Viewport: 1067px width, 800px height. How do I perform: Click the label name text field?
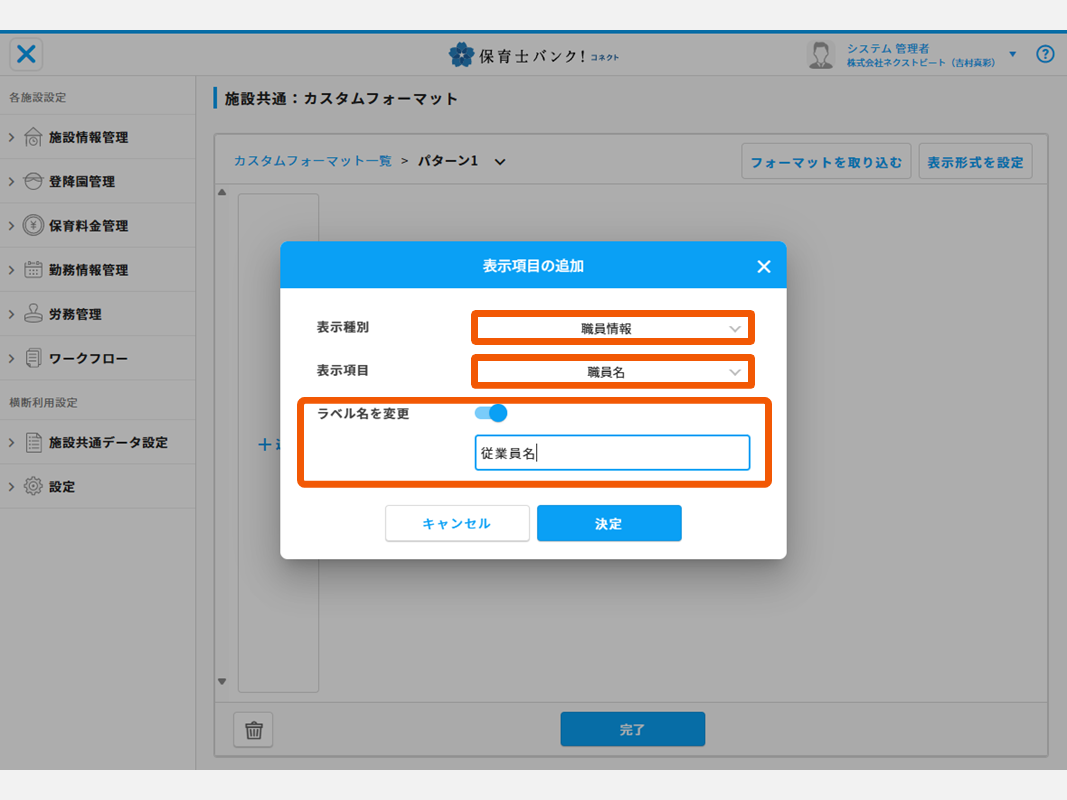click(x=612, y=453)
